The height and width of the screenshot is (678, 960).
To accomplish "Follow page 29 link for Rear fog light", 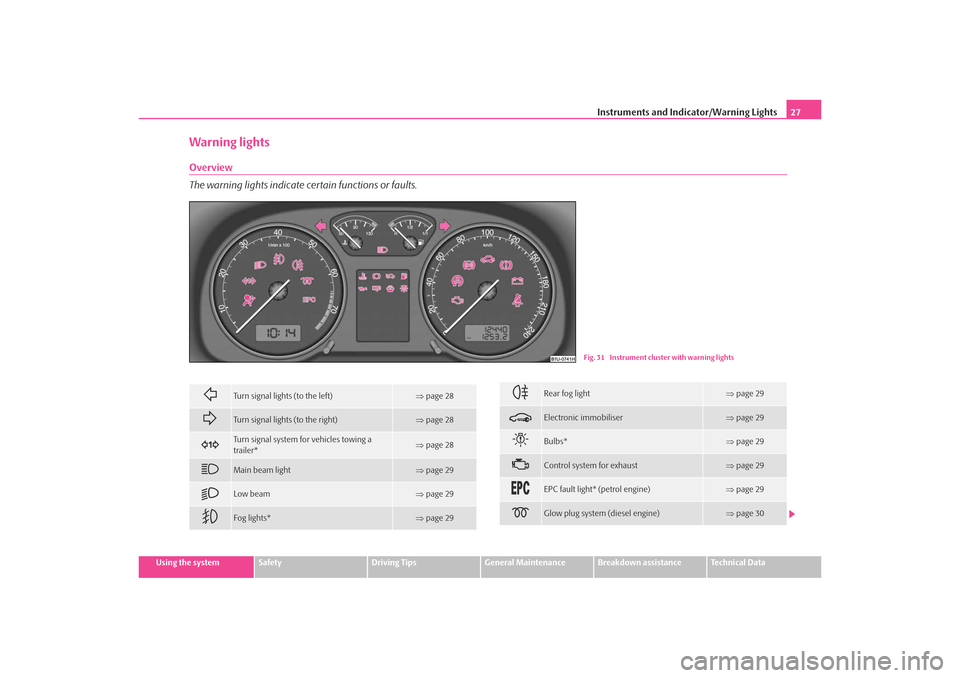I will pyautogui.click(x=745, y=394).
